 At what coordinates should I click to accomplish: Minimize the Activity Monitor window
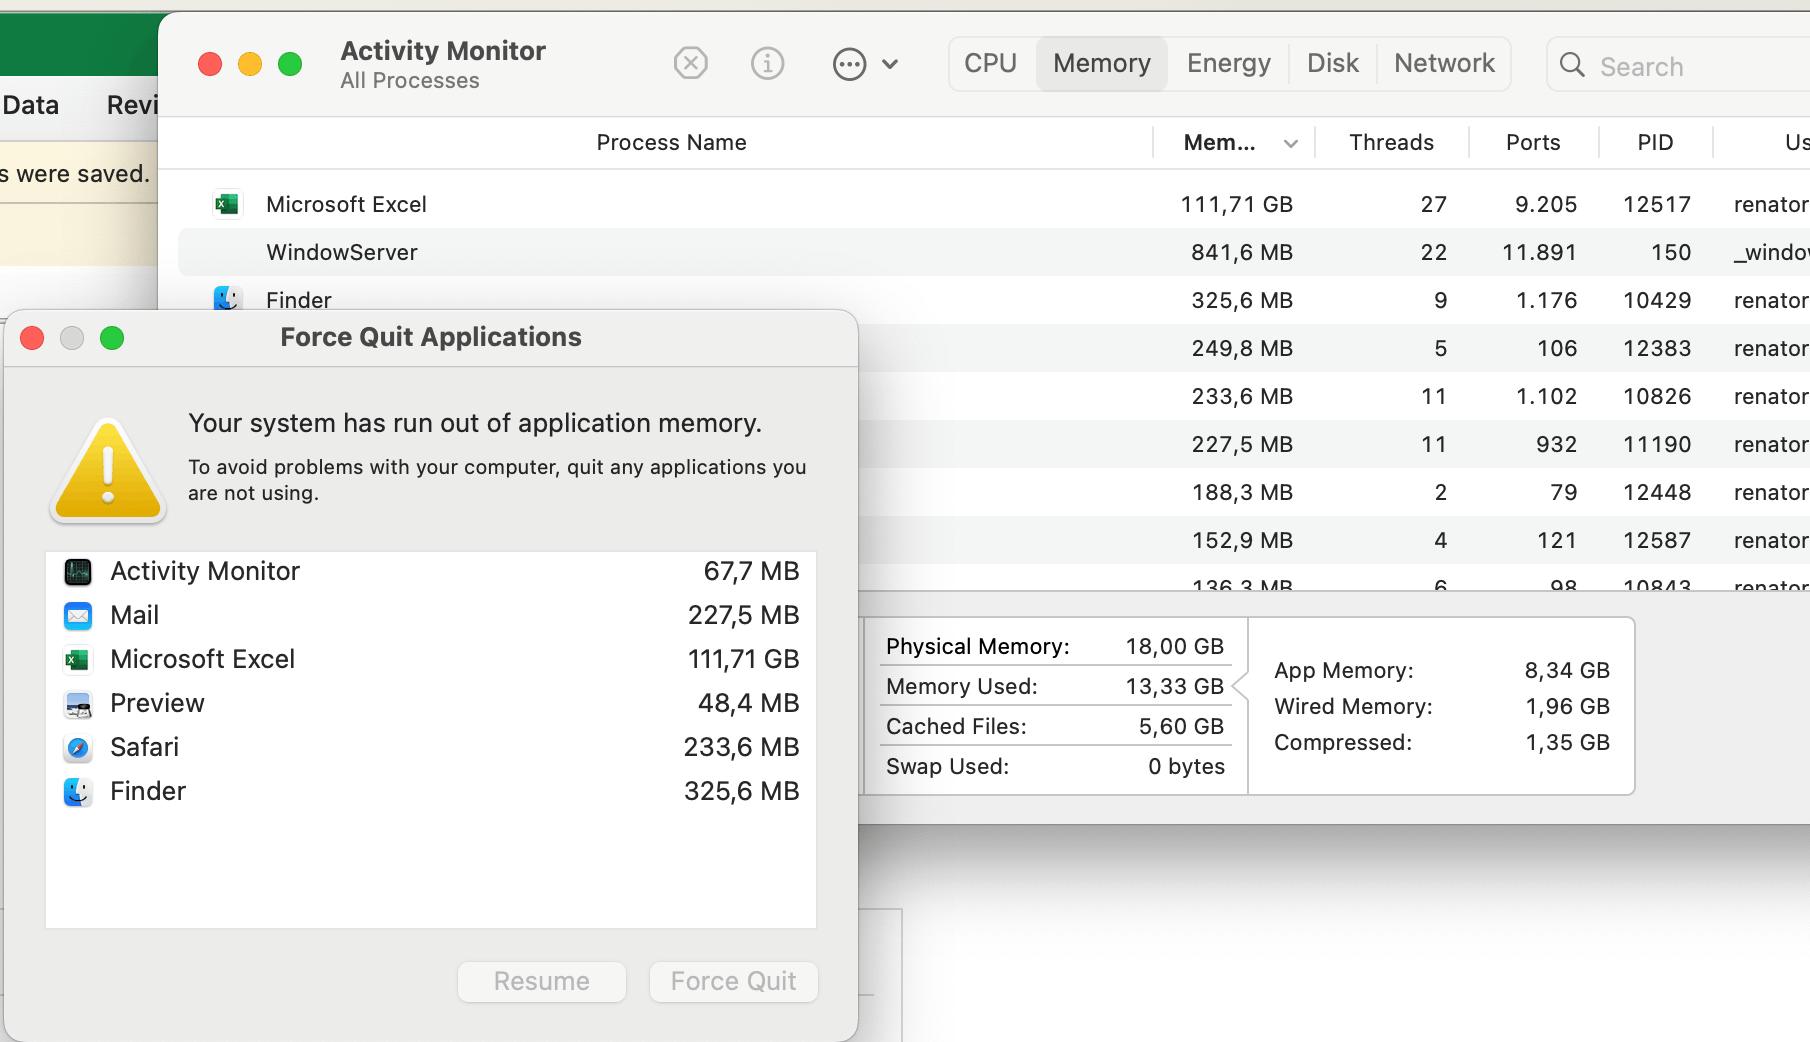pyautogui.click(x=250, y=64)
